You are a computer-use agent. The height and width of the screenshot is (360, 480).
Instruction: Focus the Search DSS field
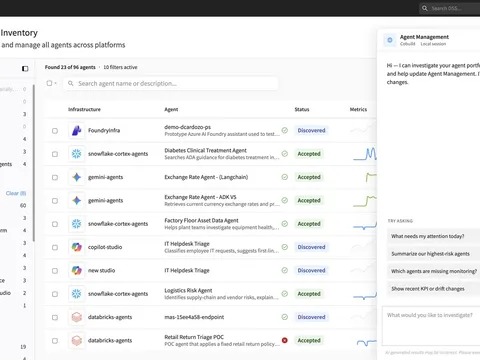point(450,8)
